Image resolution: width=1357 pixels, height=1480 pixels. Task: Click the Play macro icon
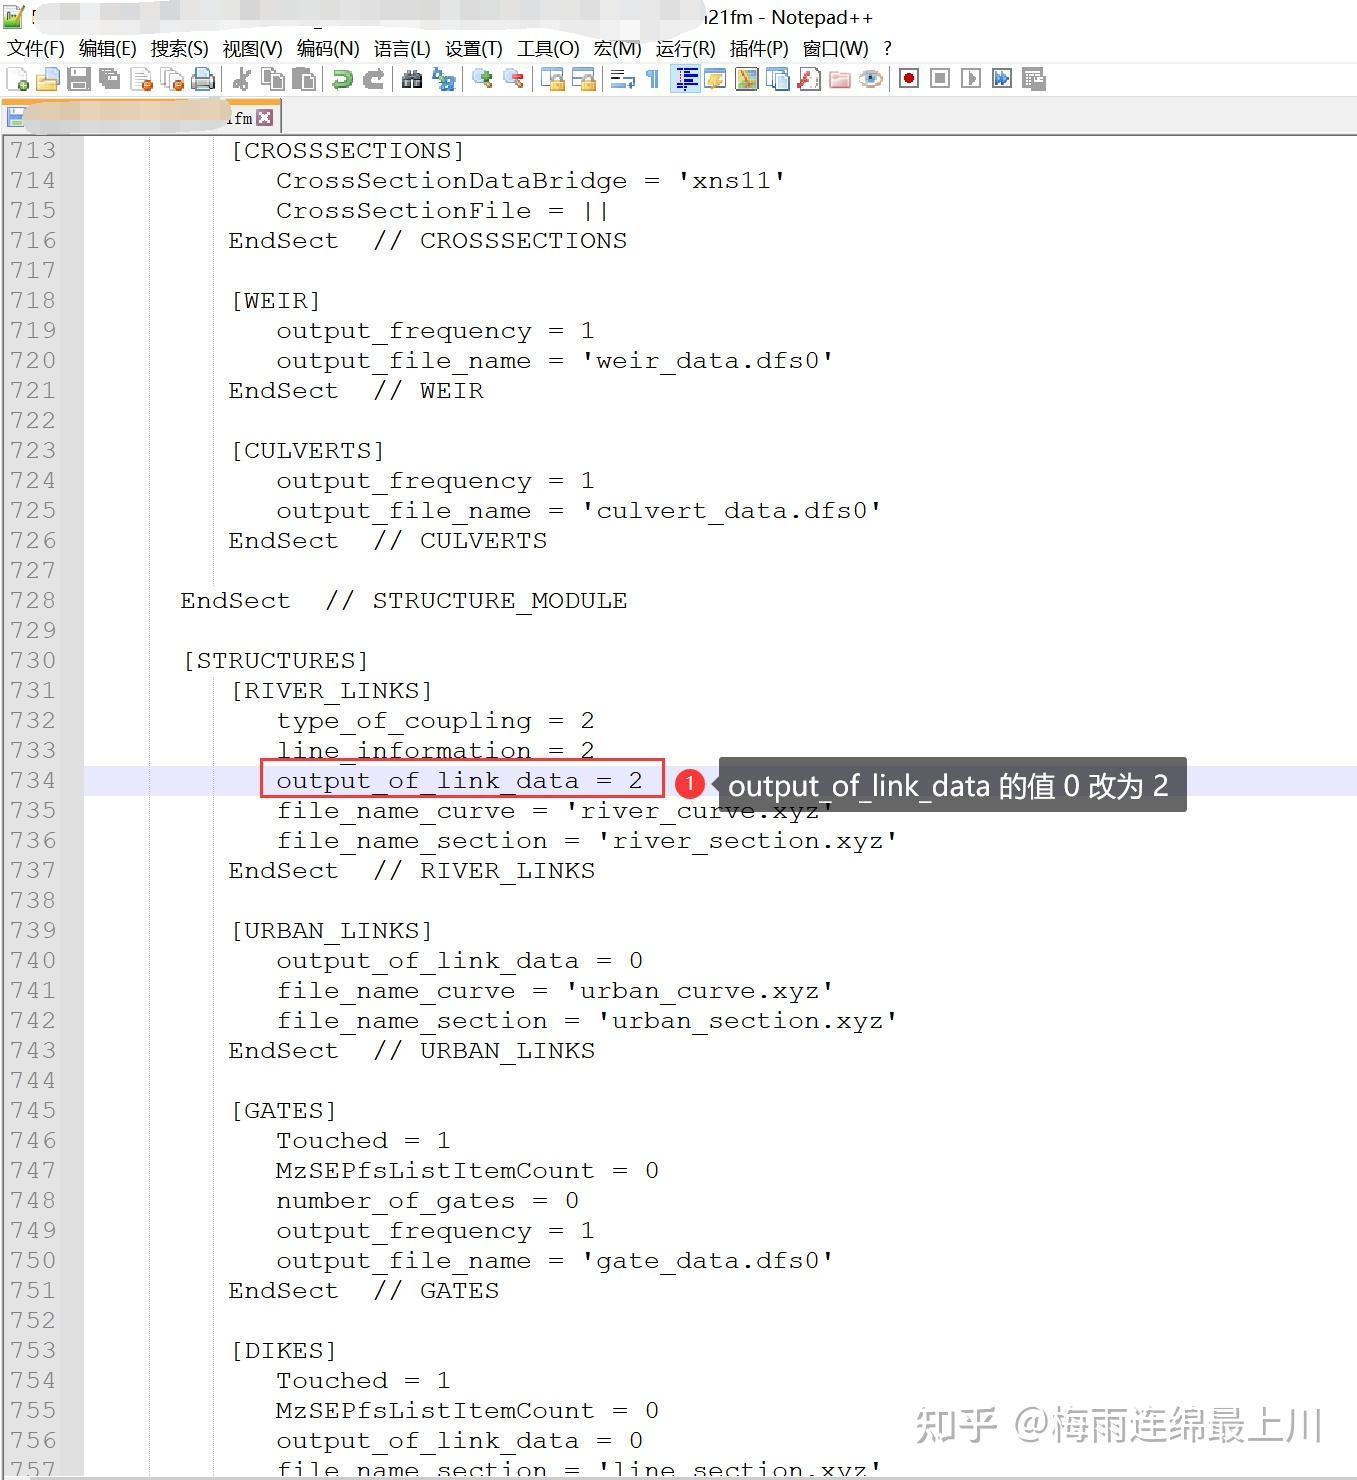970,78
